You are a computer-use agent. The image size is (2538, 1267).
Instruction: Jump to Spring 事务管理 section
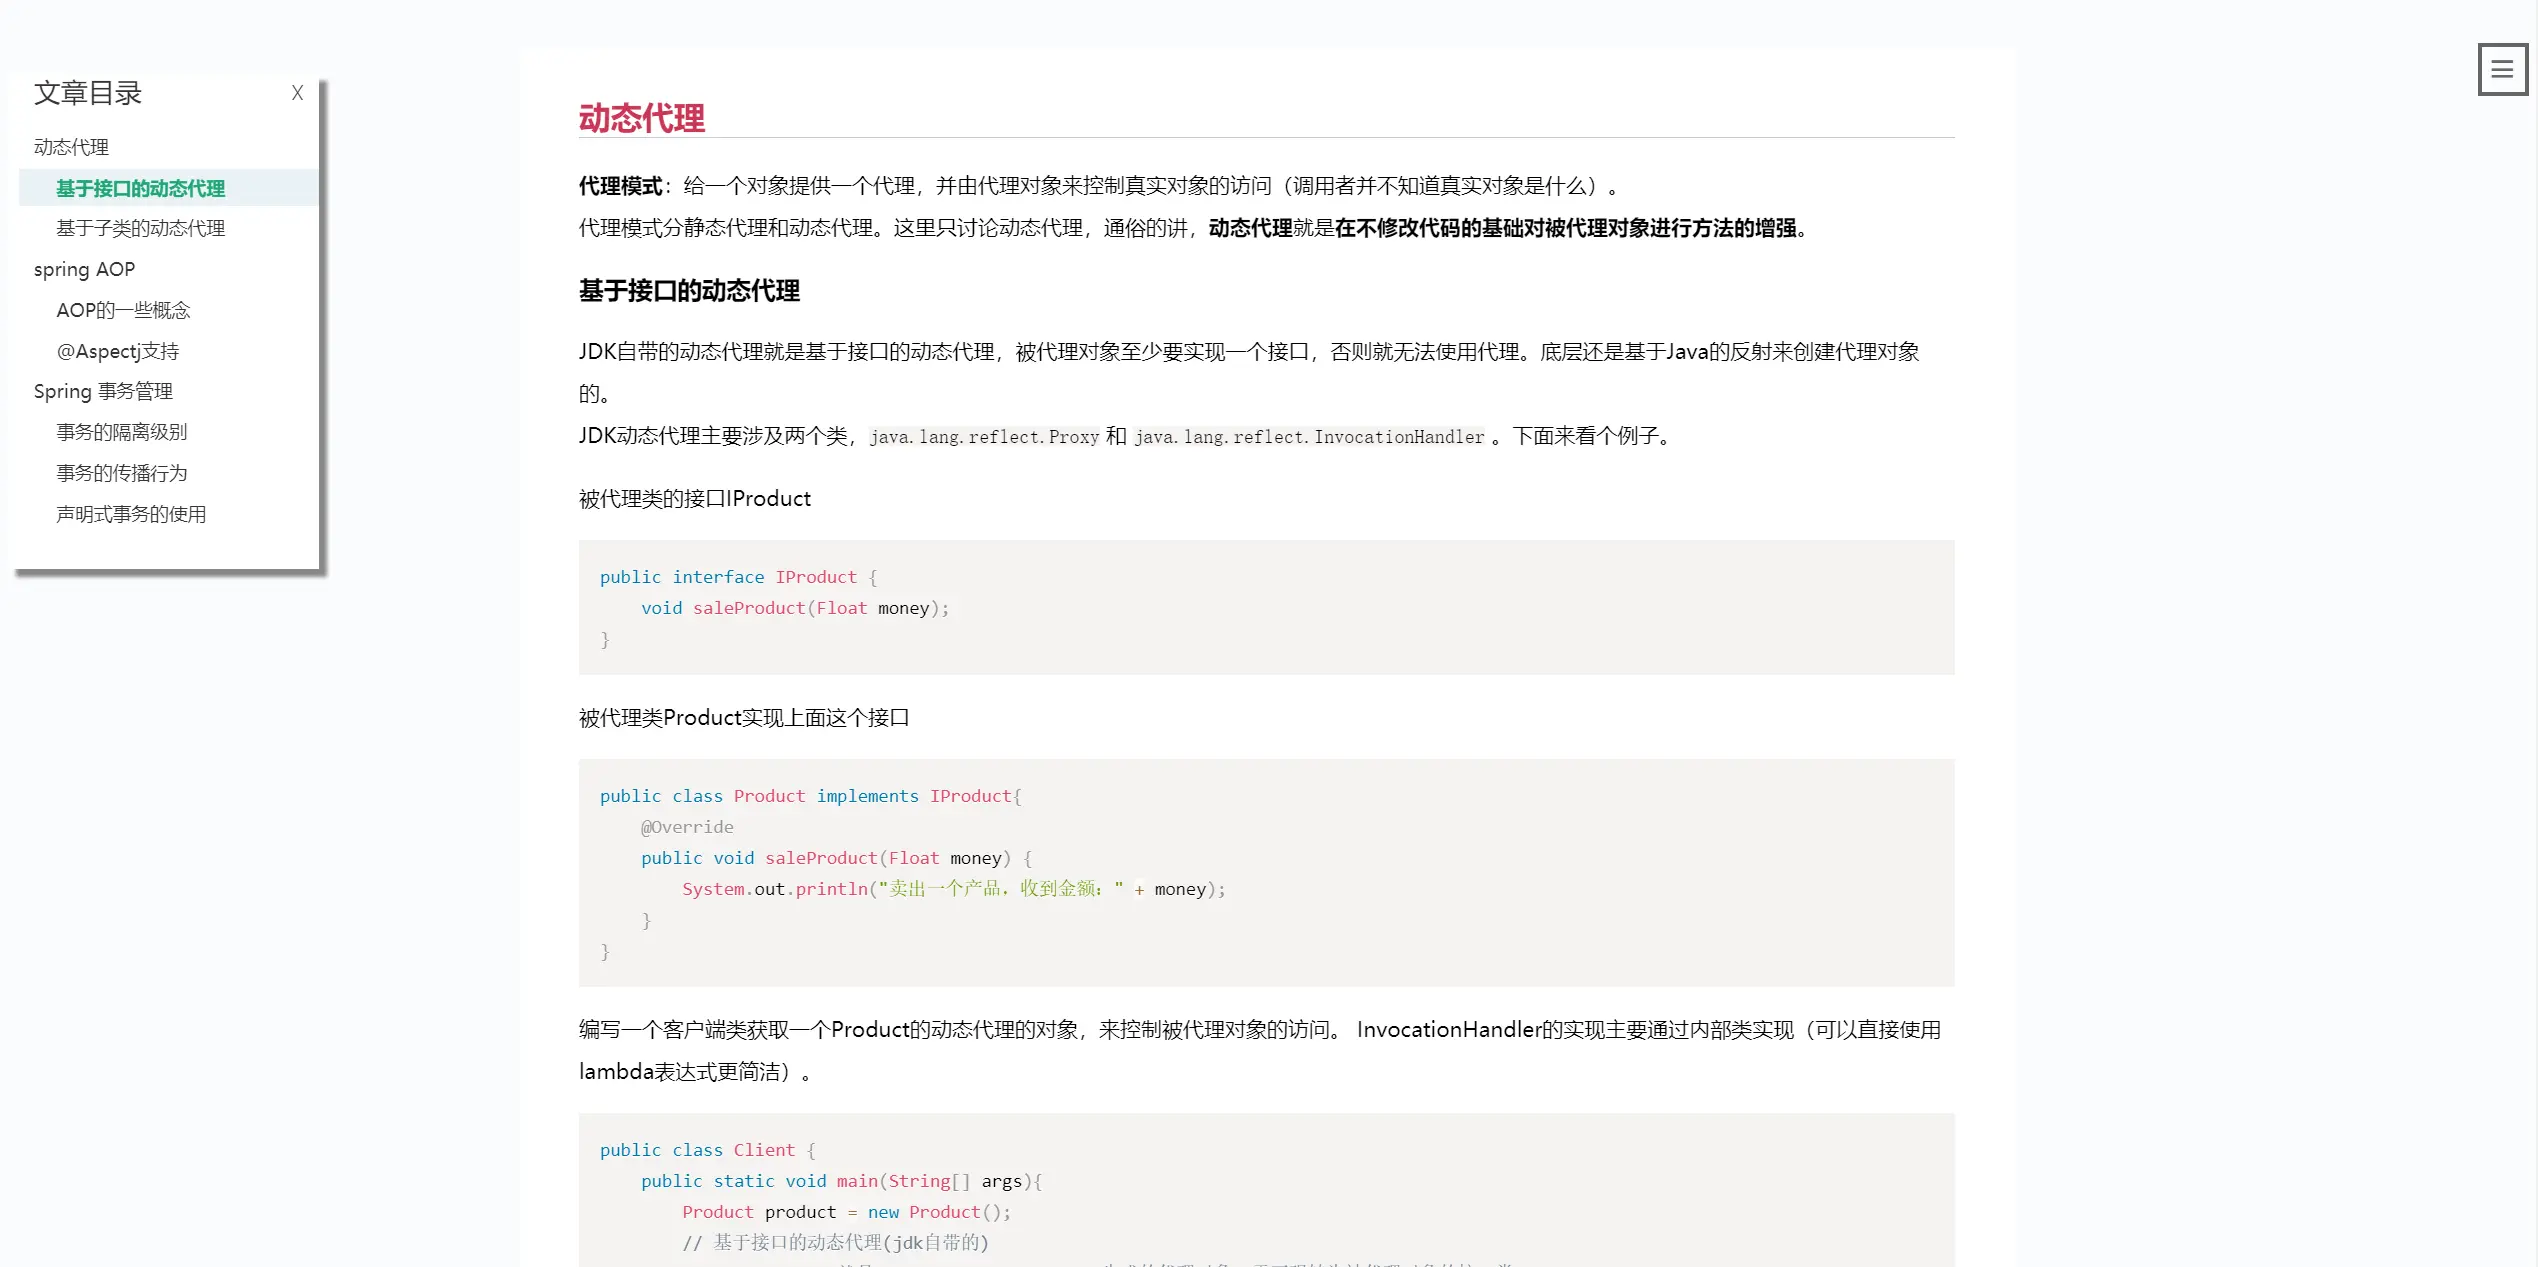[x=103, y=391]
